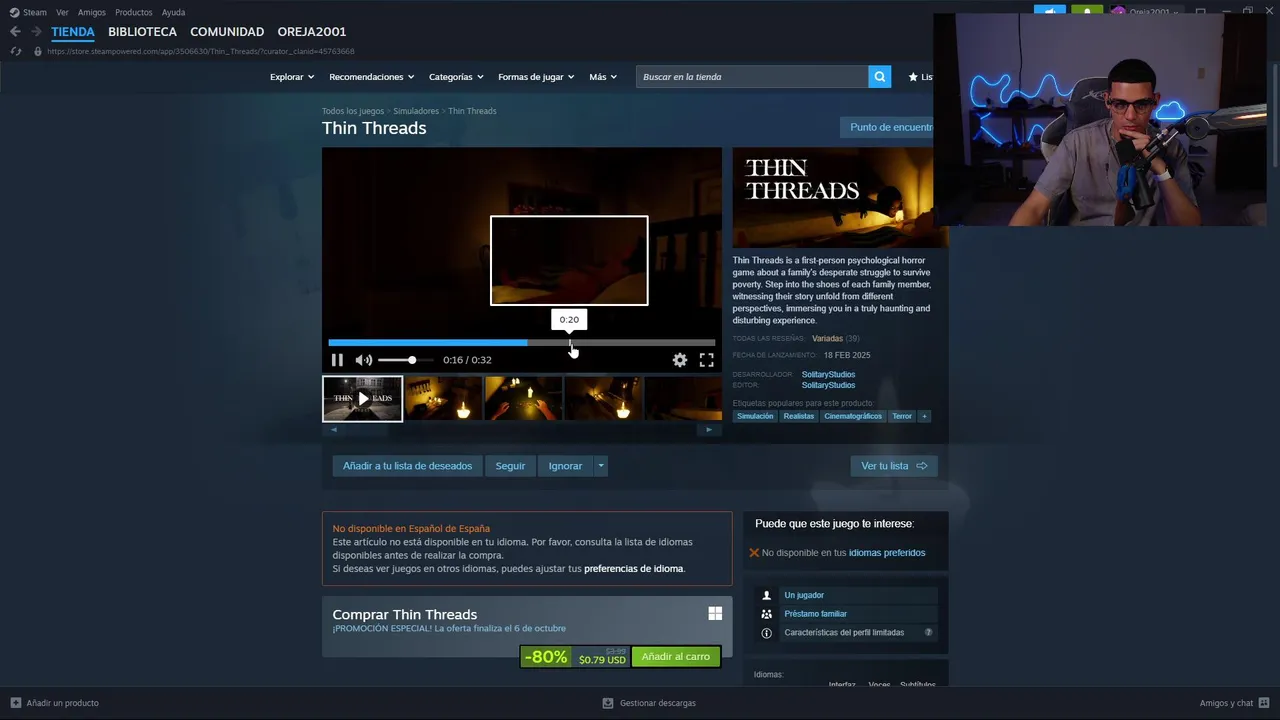1280x720 pixels.
Task: Open the Categorías dropdown menu
Action: pyautogui.click(x=456, y=77)
